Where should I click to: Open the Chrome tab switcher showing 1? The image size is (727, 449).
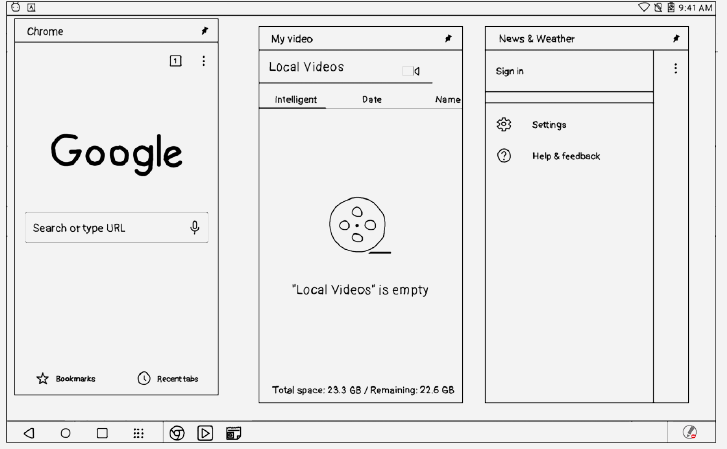click(x=176, y=61)
